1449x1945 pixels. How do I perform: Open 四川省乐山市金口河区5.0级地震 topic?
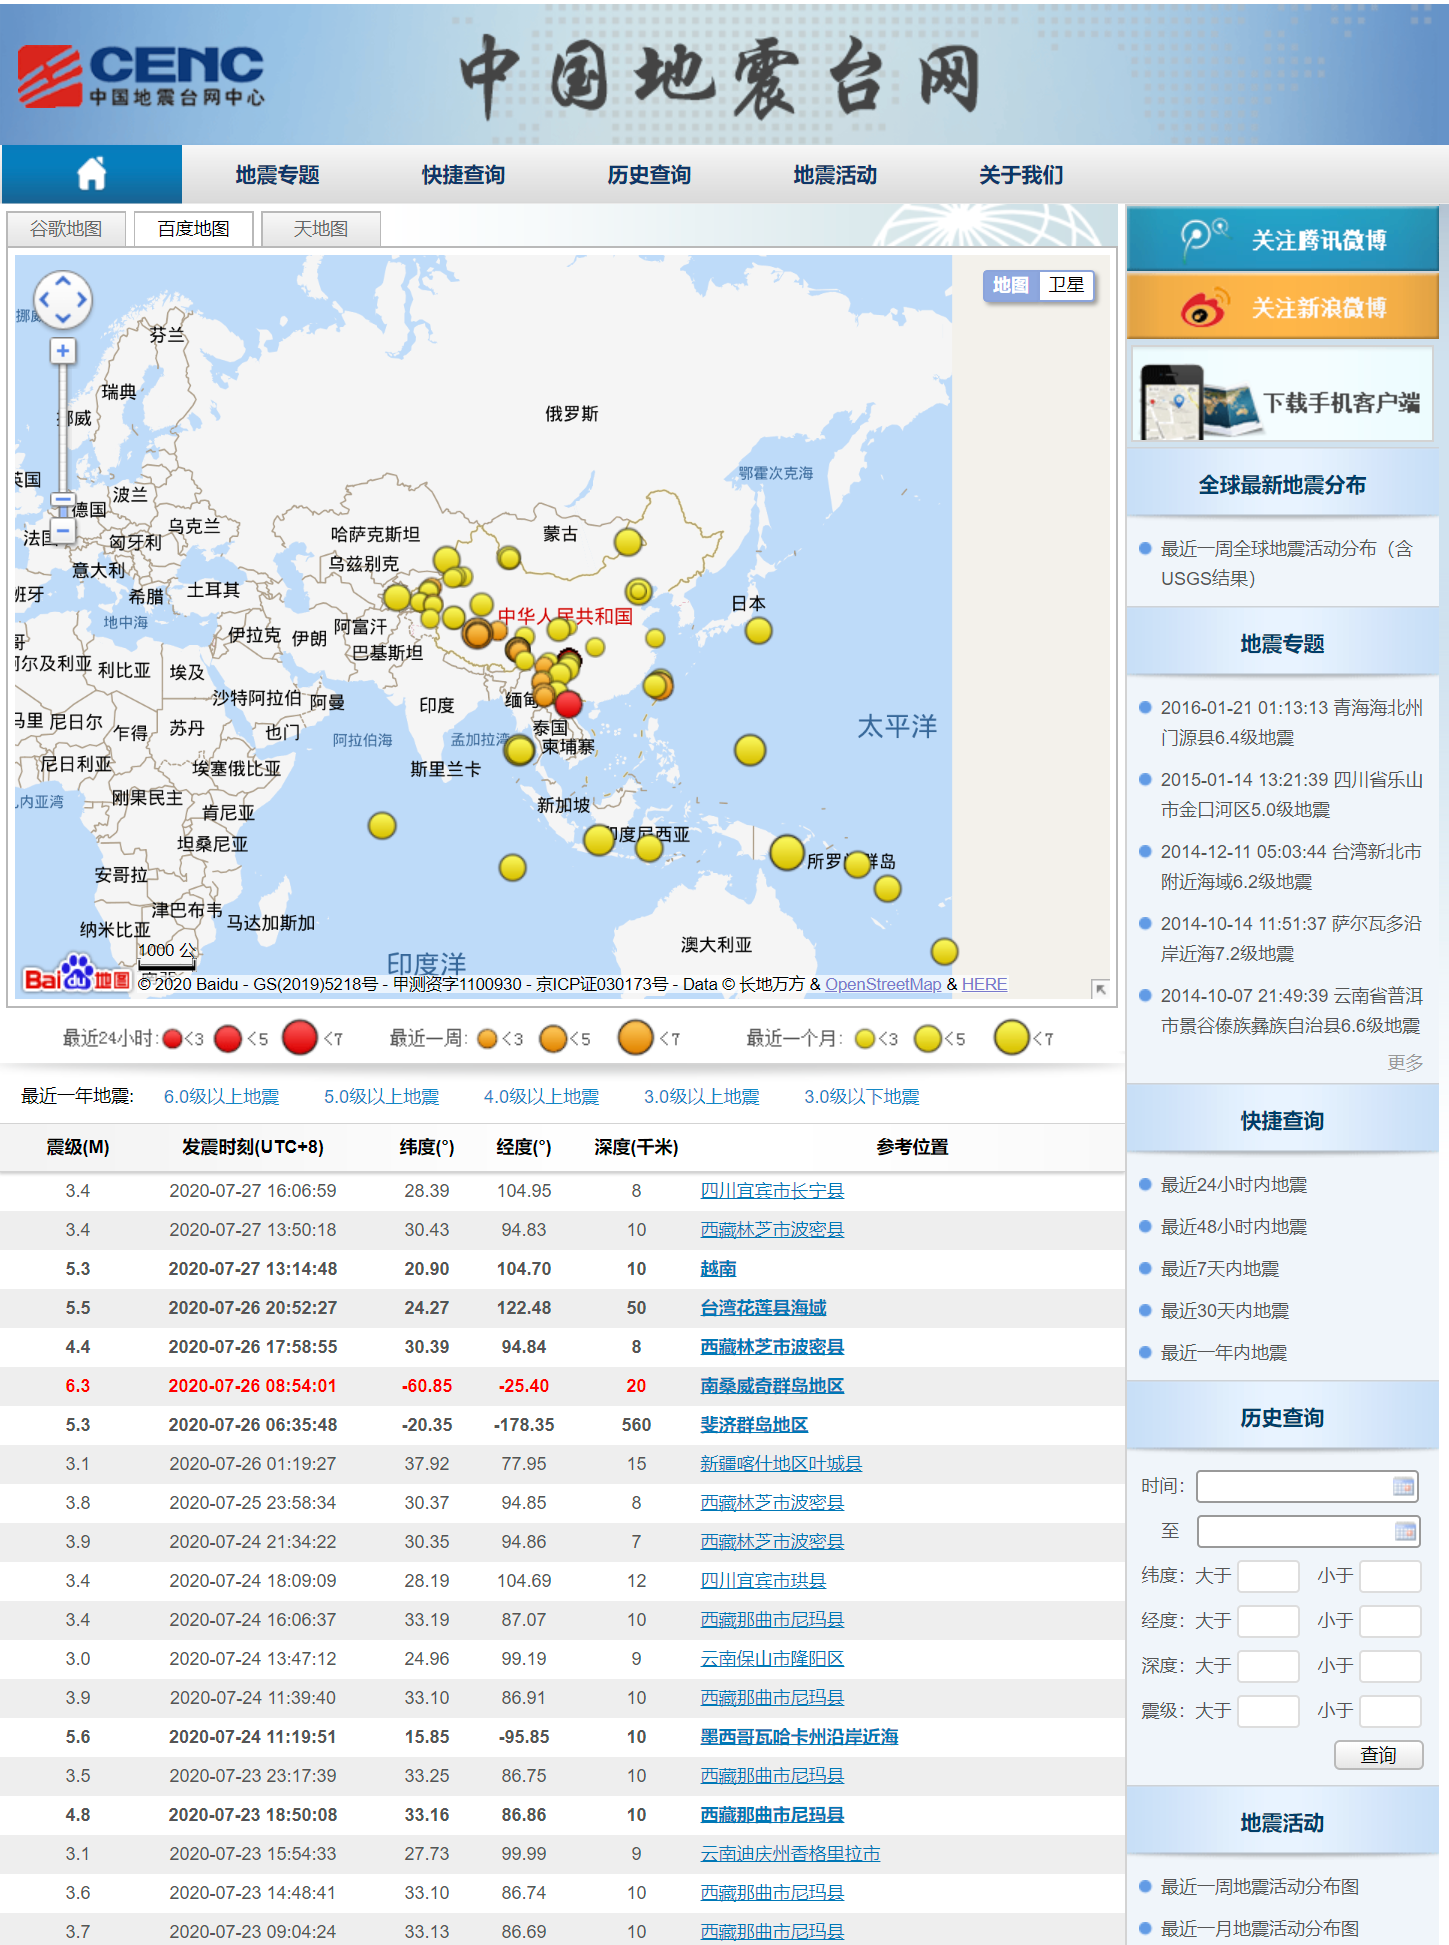click(1291, 794)
